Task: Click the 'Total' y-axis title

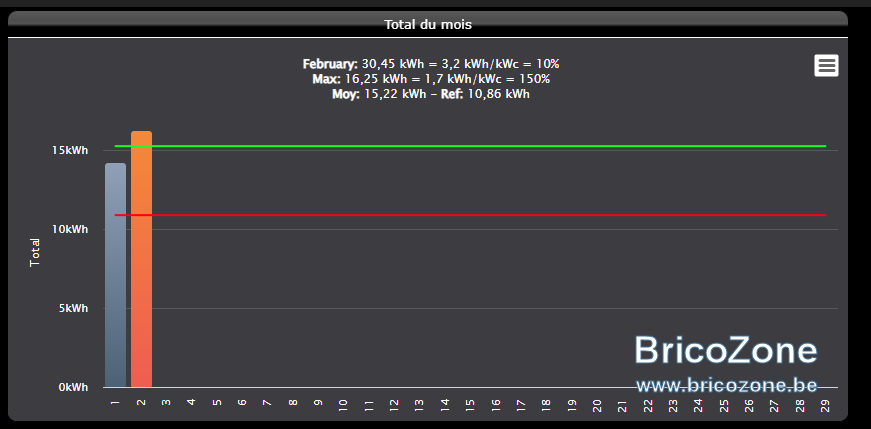Action: (35, 252)
